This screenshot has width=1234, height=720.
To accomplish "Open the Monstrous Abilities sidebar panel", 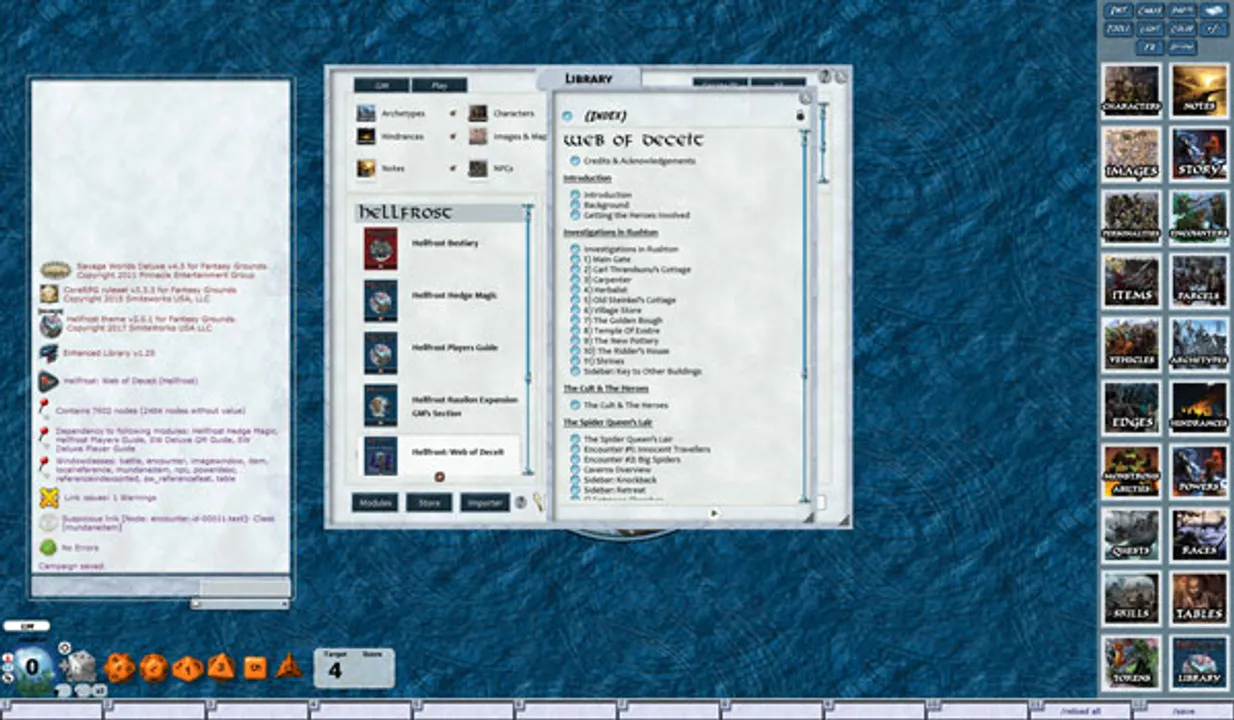I will pyautogui.click(x=1132, y=472).
